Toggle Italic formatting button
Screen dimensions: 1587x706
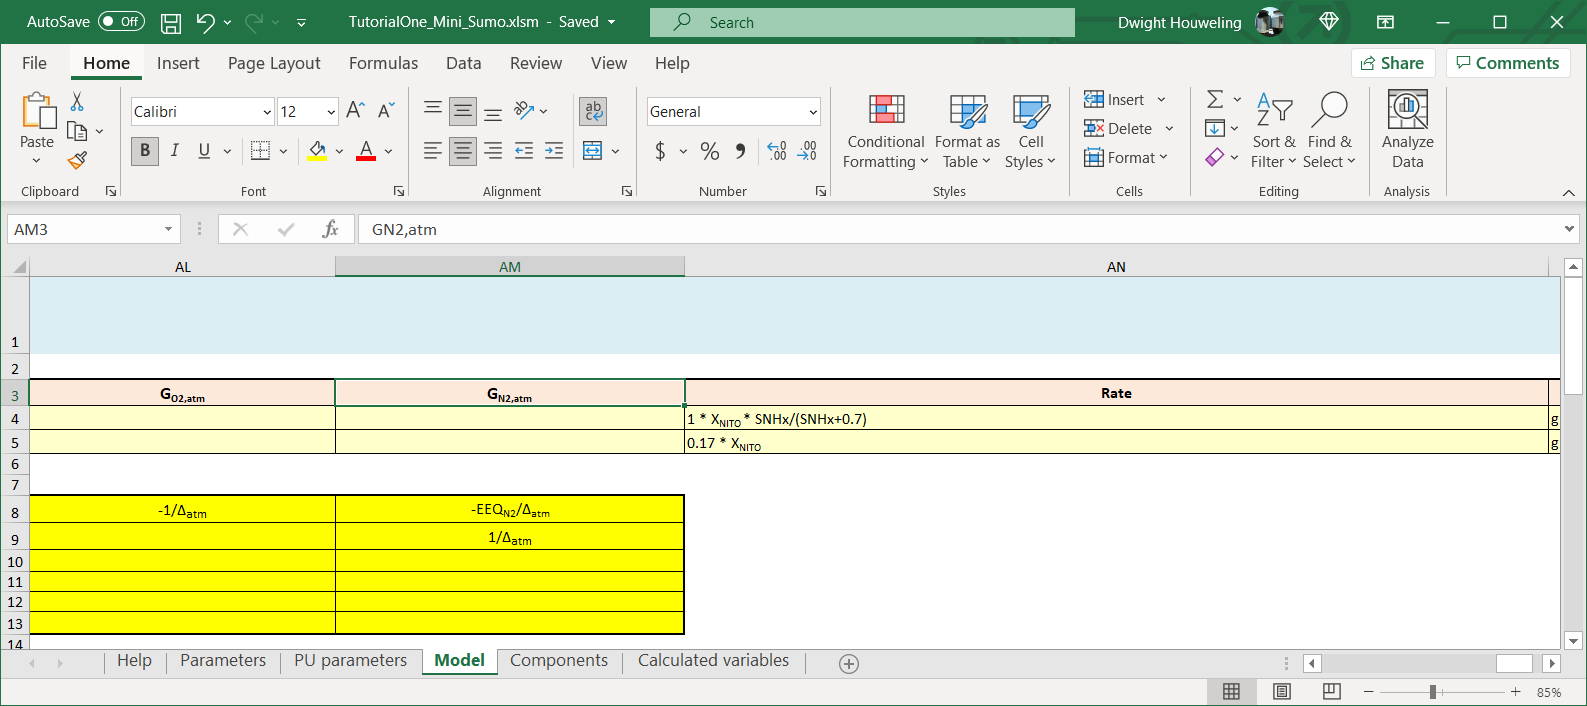tap(175, 151)
